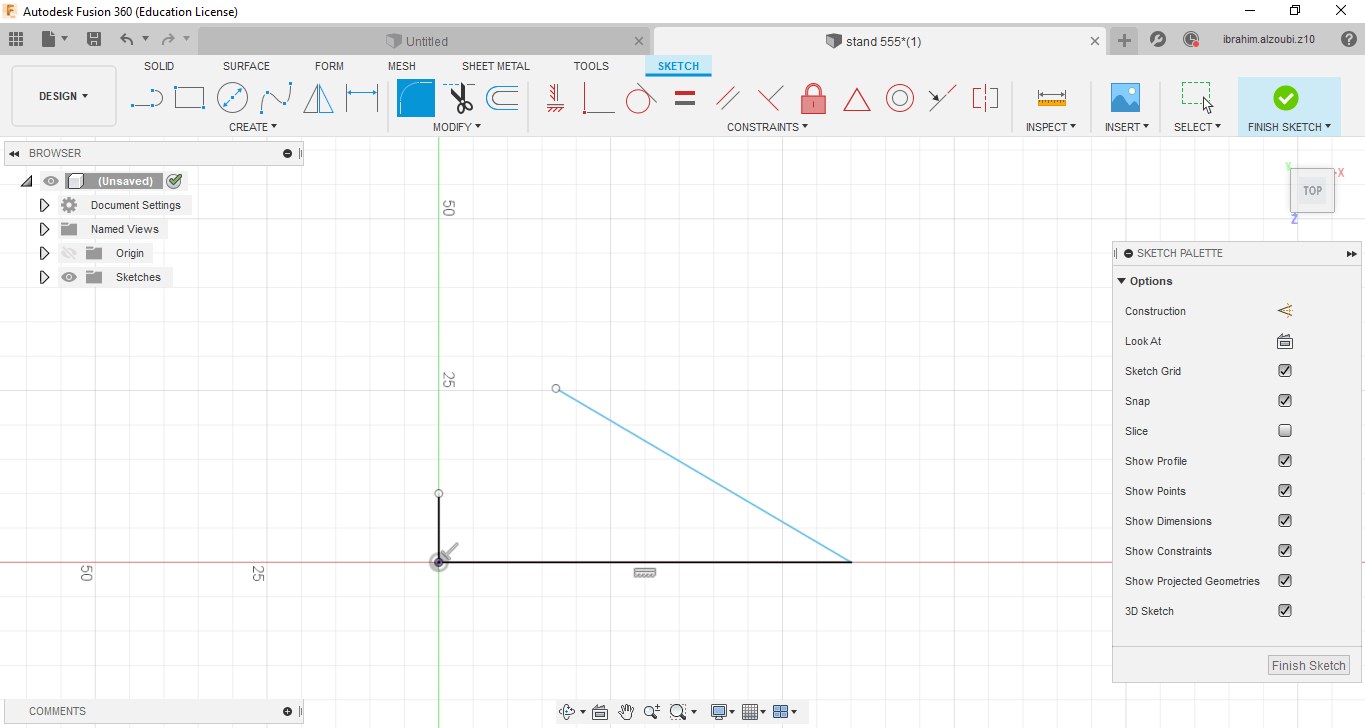1365x728 pixels.
Task: Click the Insert Image icon
Action: [1126, 98]
